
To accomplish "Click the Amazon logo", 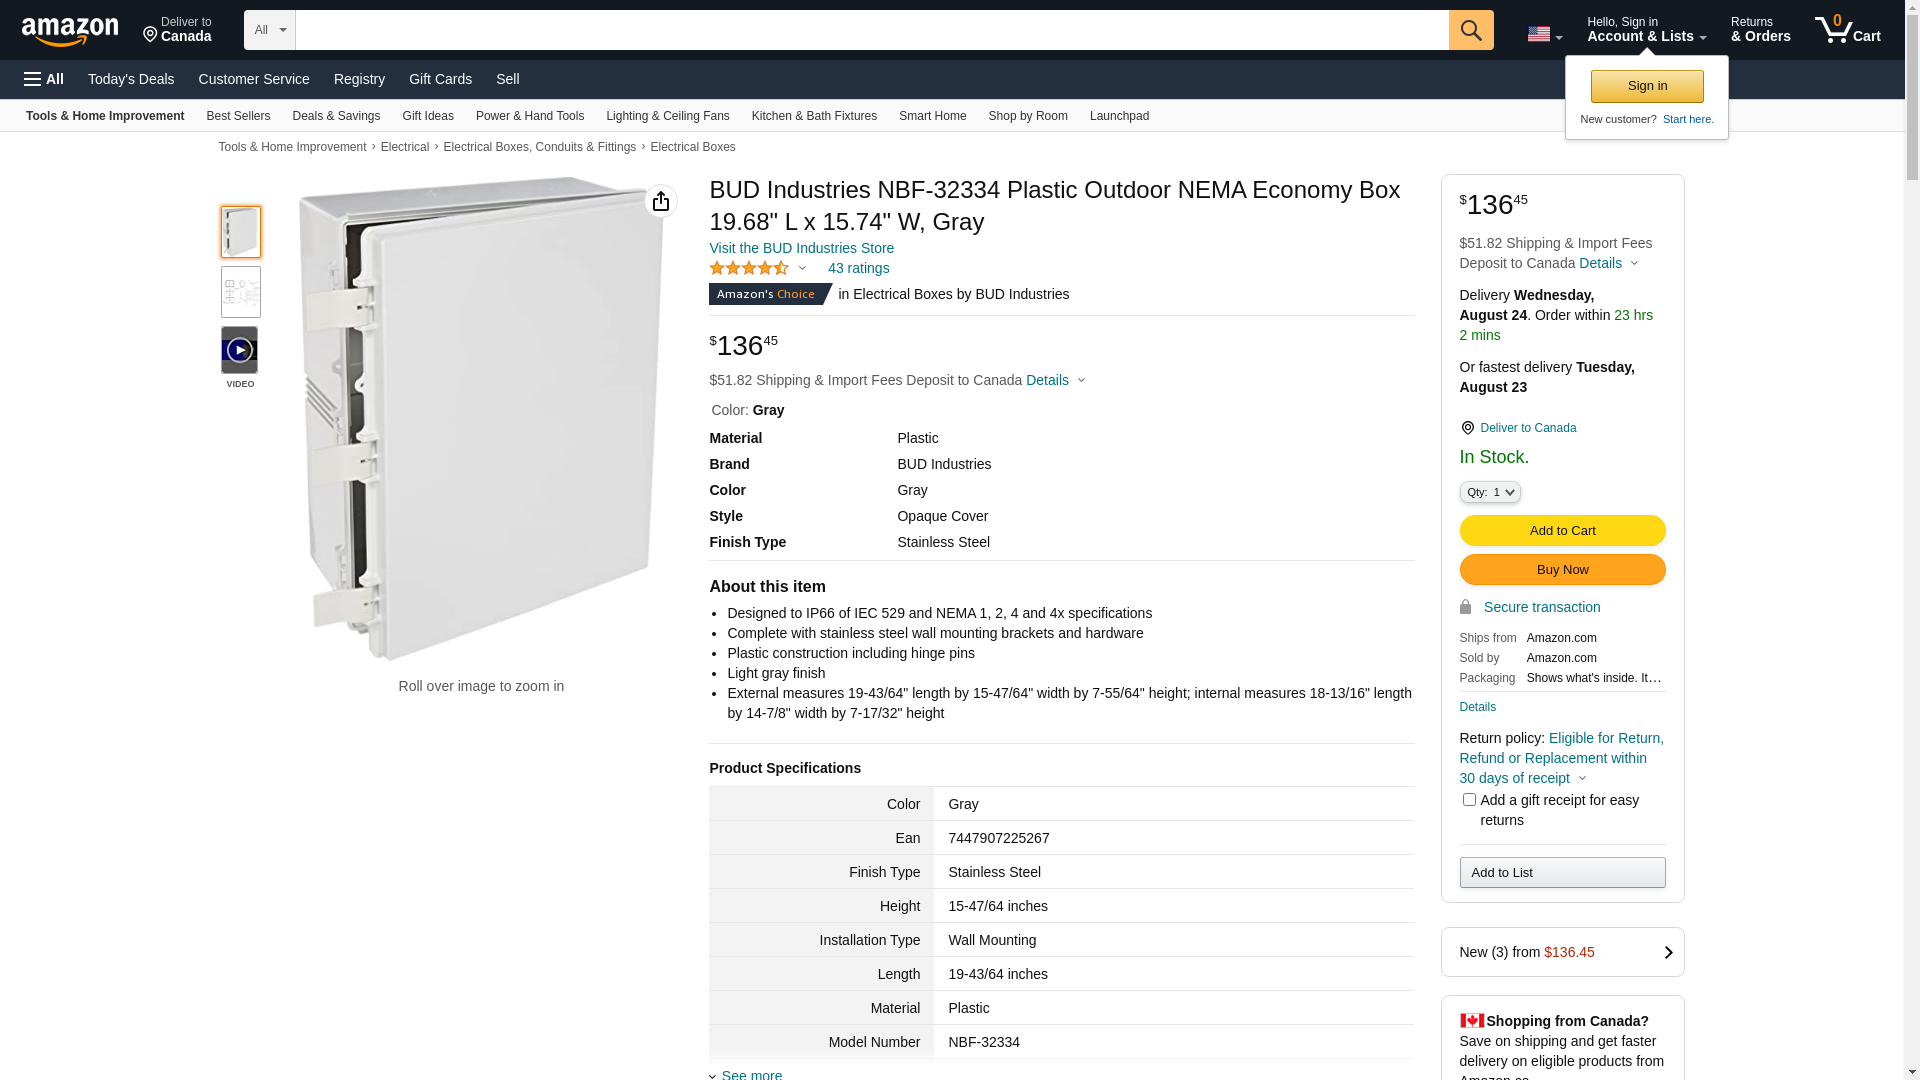I will click(x=70, y=32).
